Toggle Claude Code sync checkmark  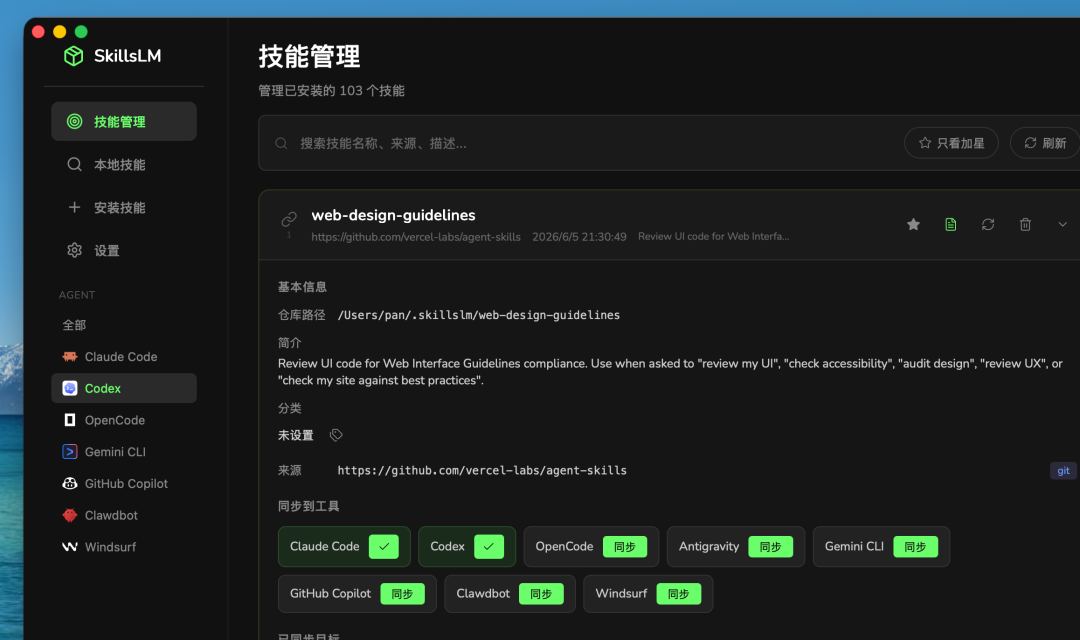(384, 546)
